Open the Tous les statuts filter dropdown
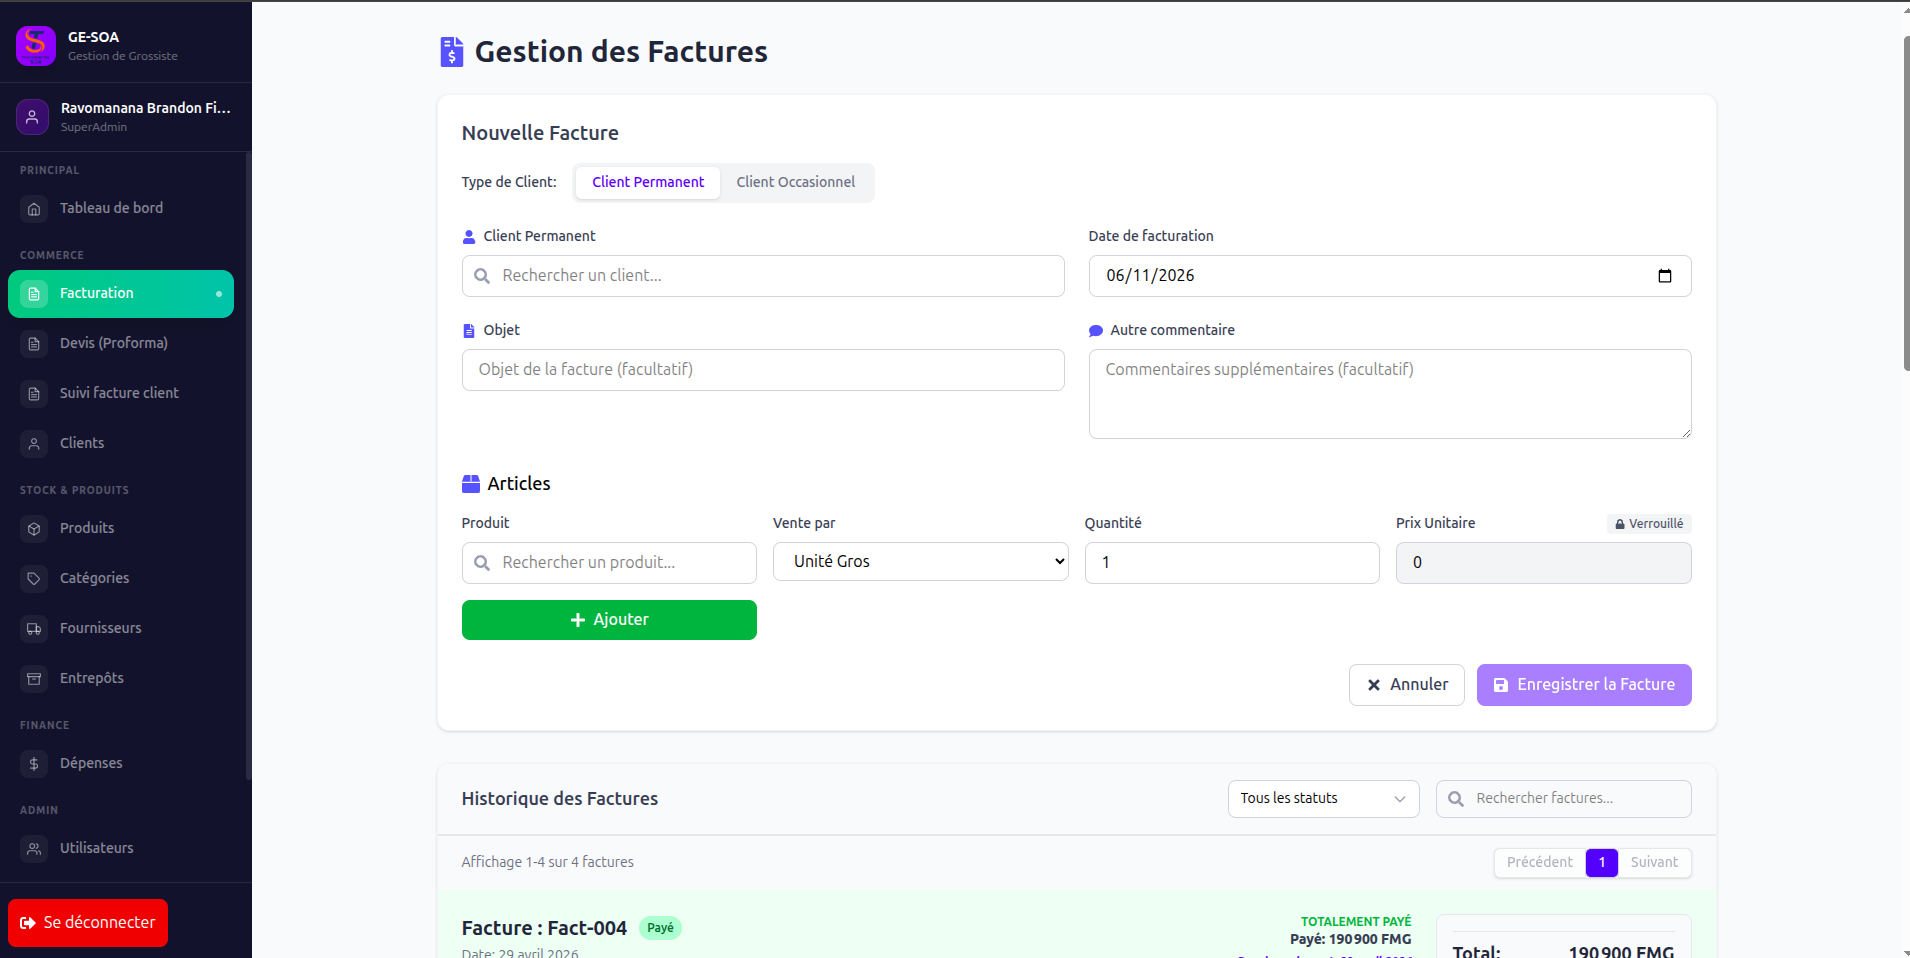This screenshot has height=958, width=1910. 1324,799
